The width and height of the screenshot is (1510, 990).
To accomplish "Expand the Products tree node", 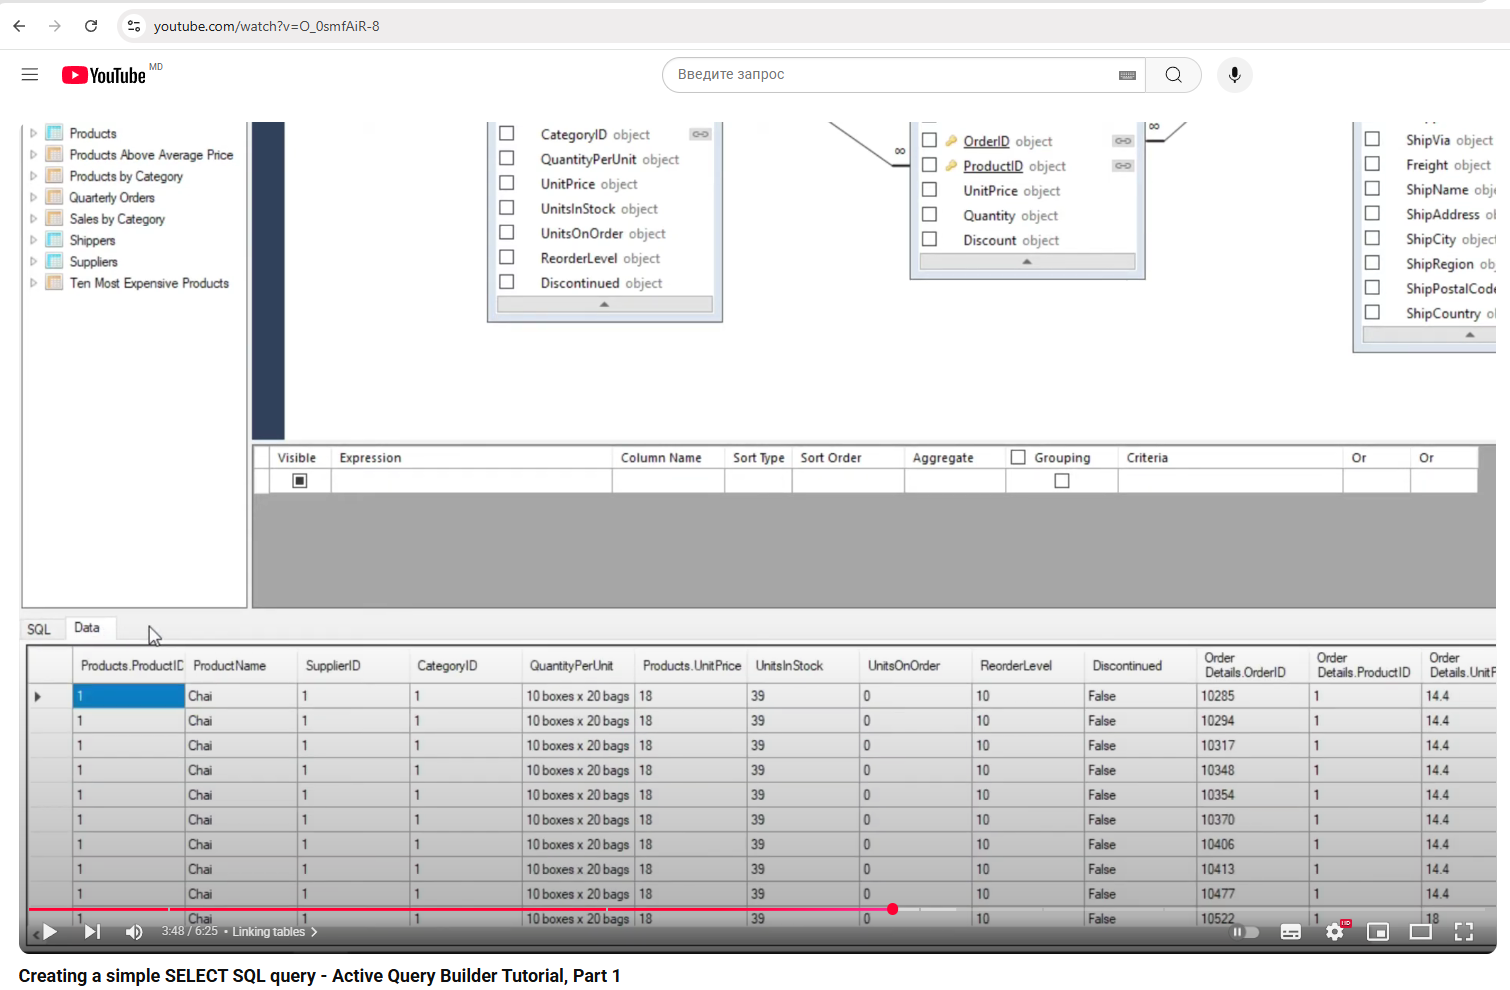I will (33, 133).
